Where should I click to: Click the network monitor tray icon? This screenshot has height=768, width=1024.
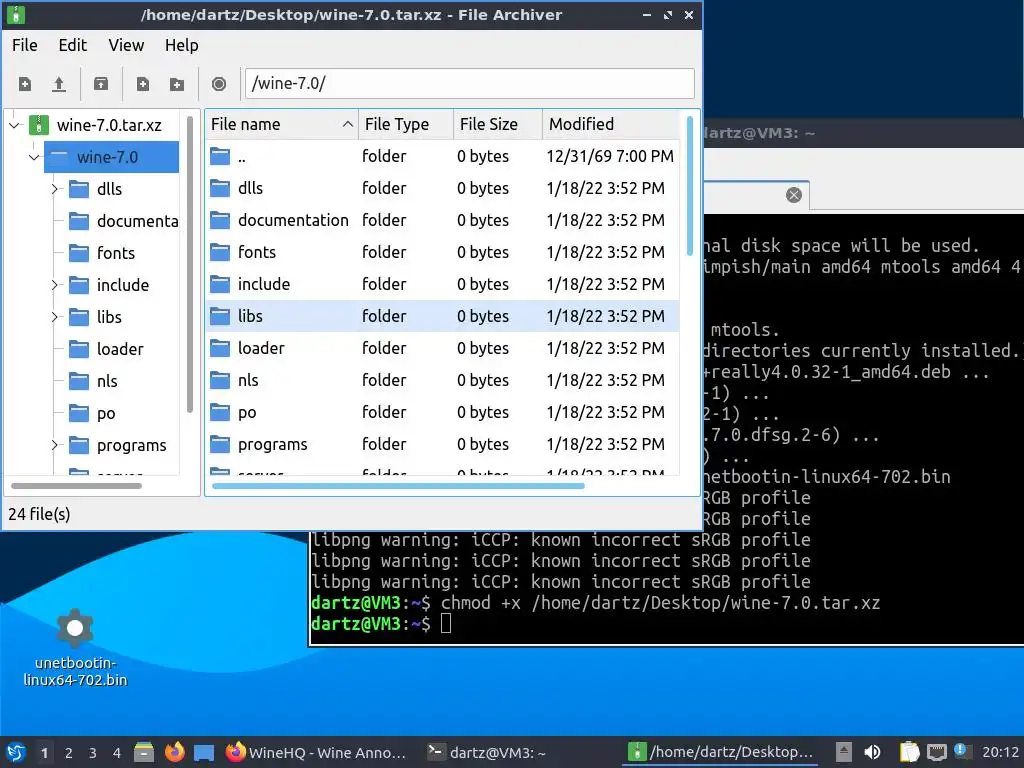(936, 752)
